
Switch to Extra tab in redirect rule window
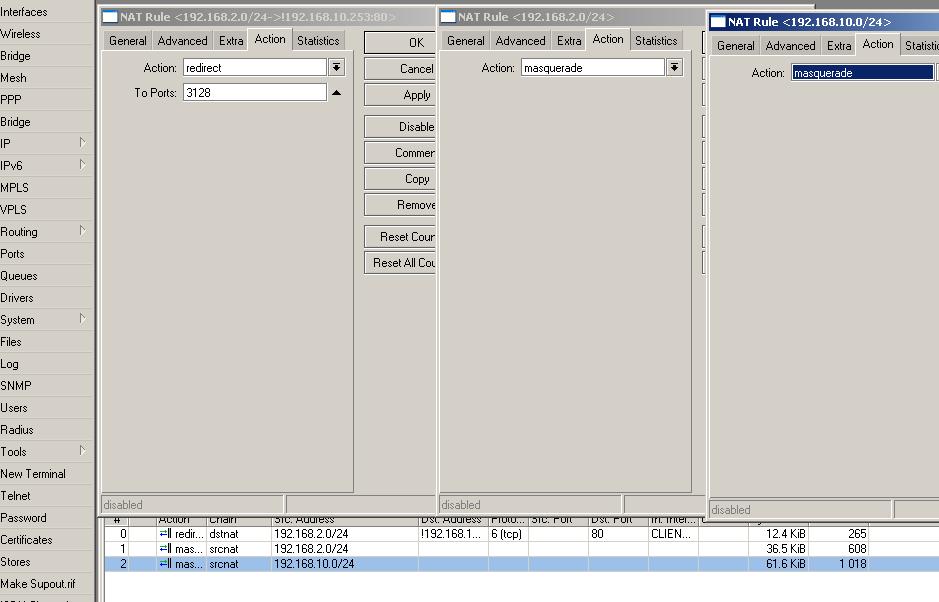coord(231,41)
